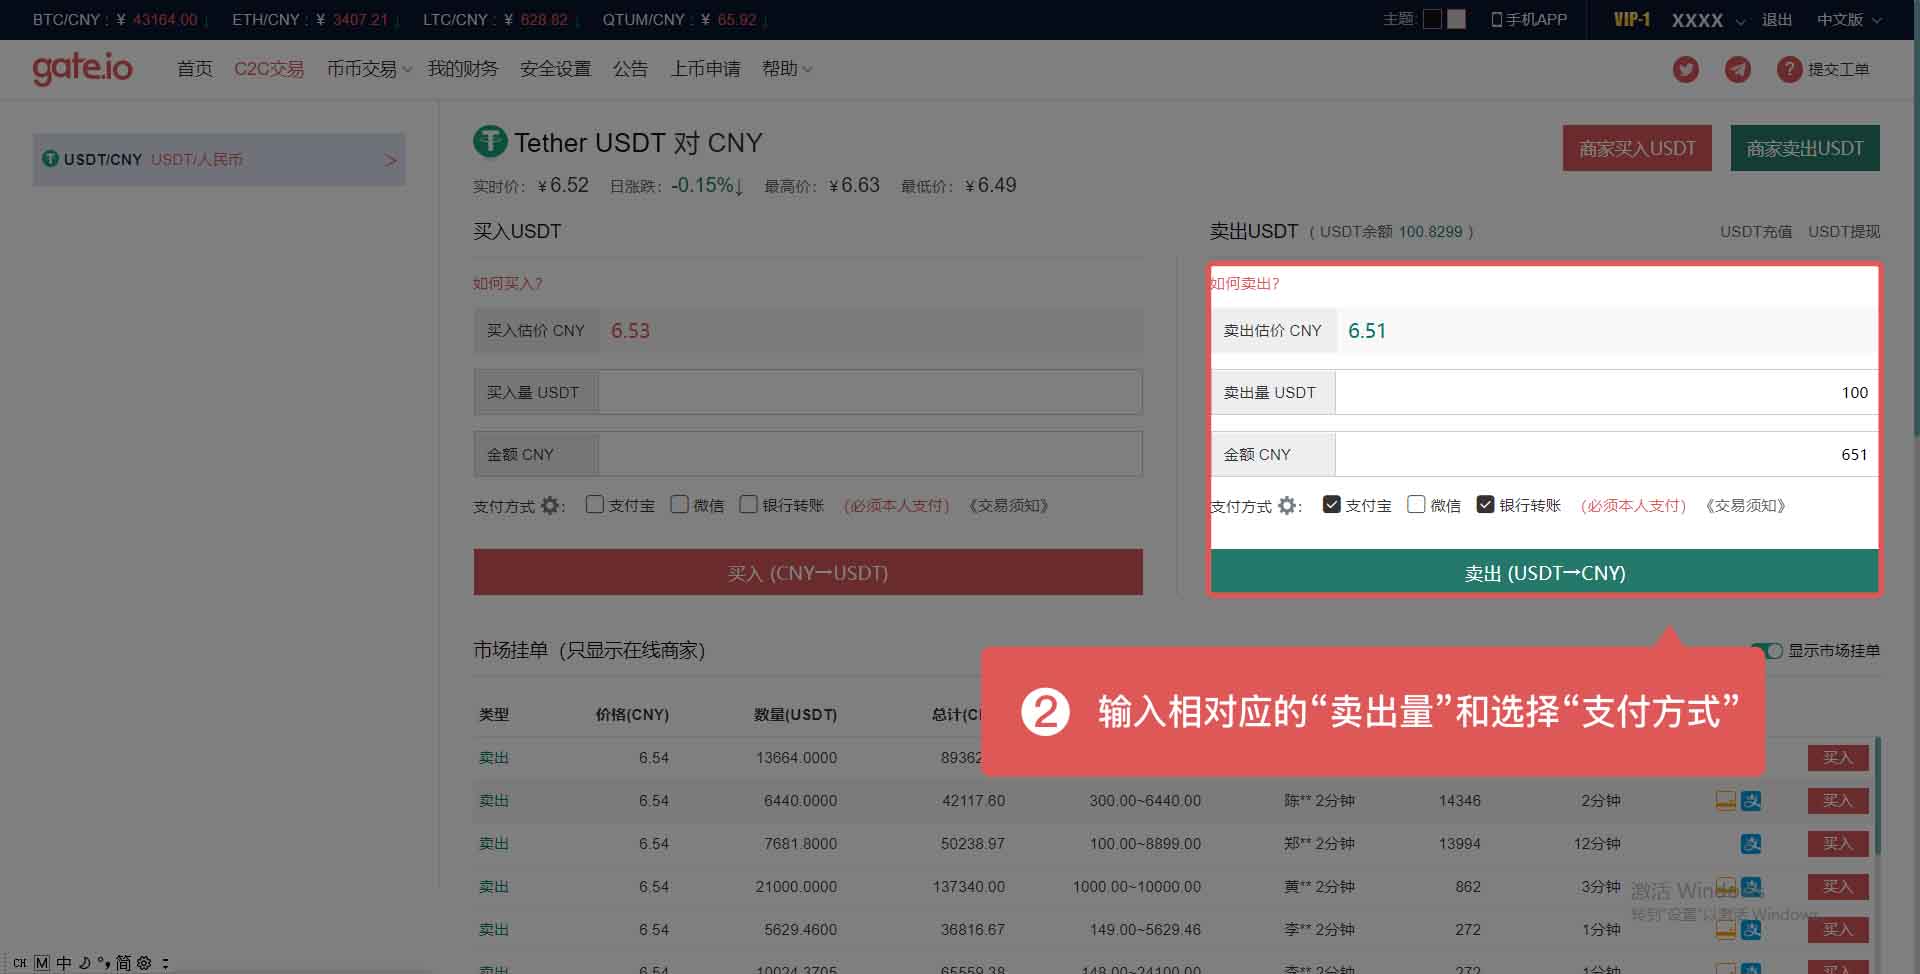Click the USDT充值 link
The image size is (1920, 974).
(x=1756, y=231)
